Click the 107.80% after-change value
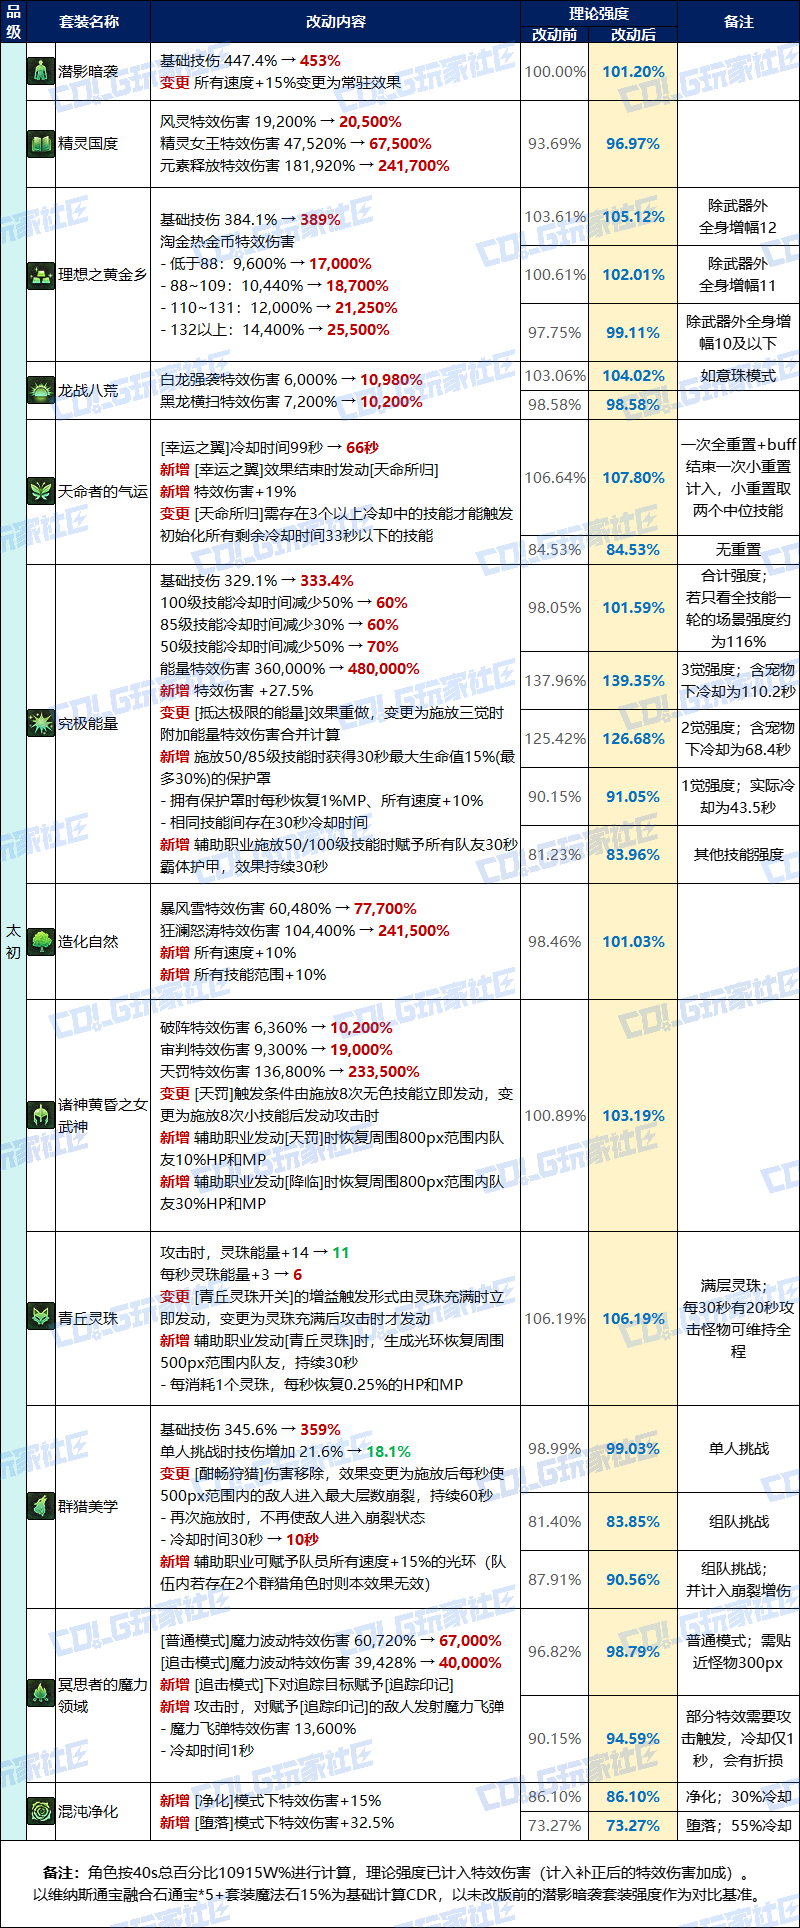The image size is (800, 1928). [x=633, y=477]
